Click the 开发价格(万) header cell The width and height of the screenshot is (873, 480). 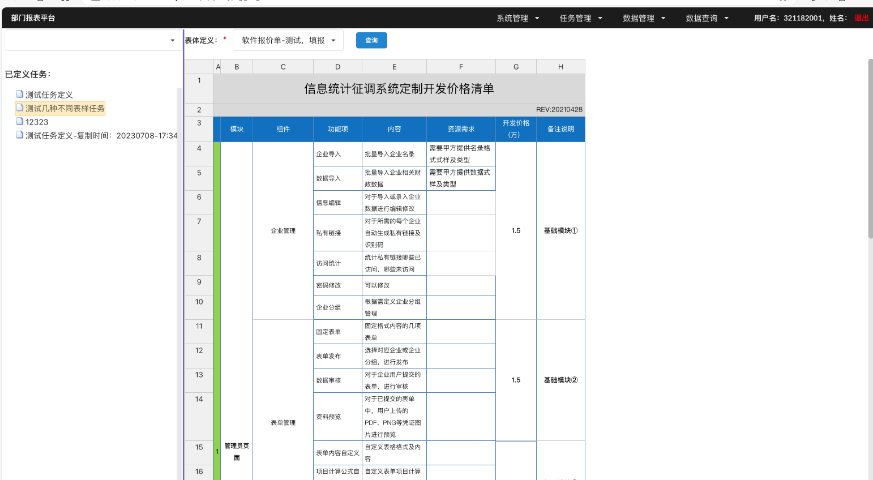(x=516, y=129)
